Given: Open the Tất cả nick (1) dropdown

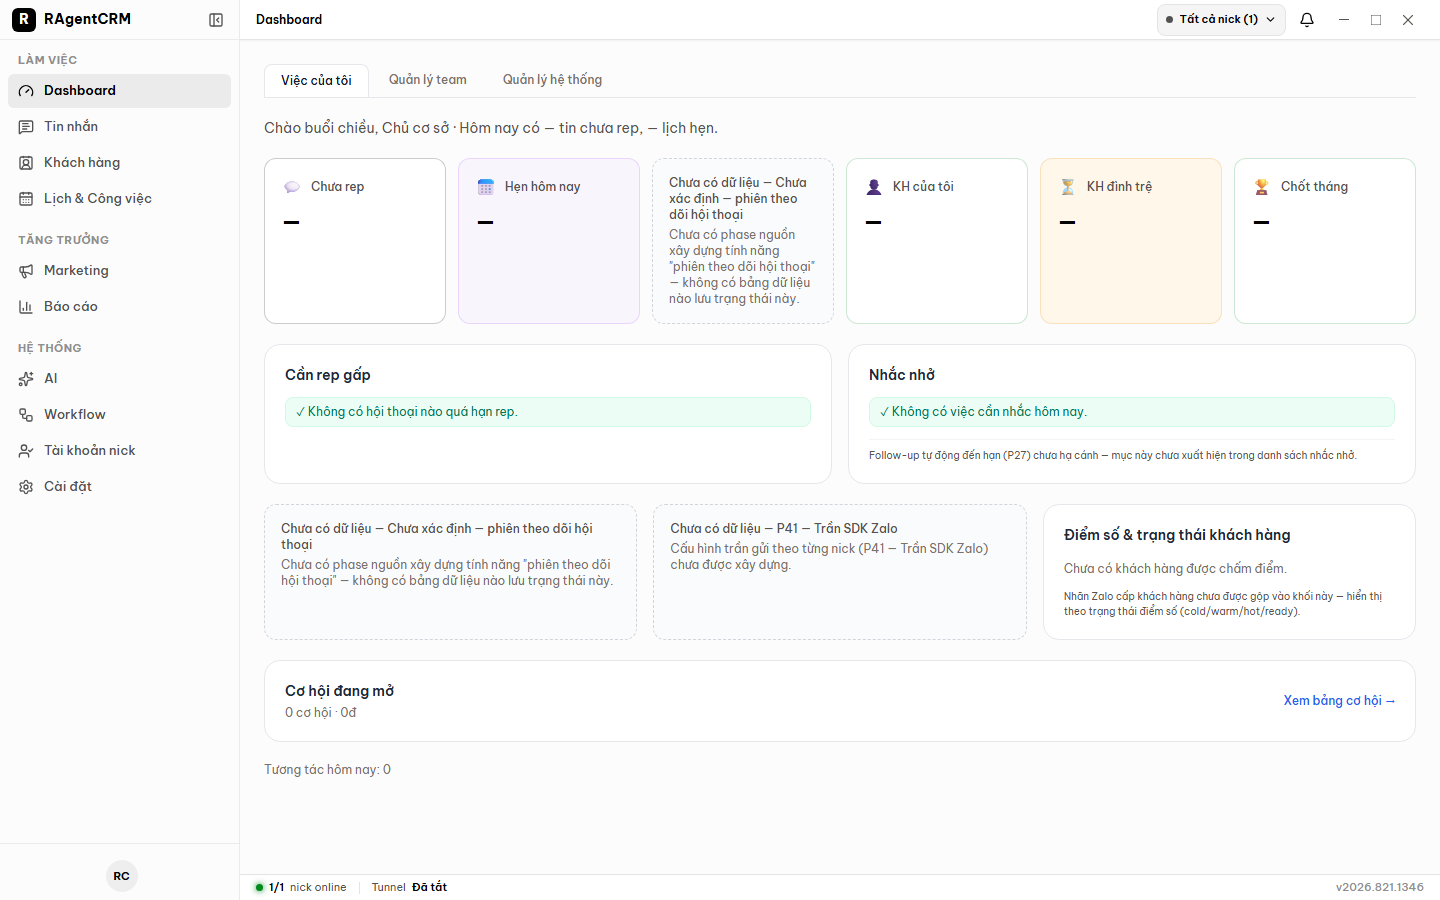Looking at the screenshot, I should click(x=1221, y=20).
